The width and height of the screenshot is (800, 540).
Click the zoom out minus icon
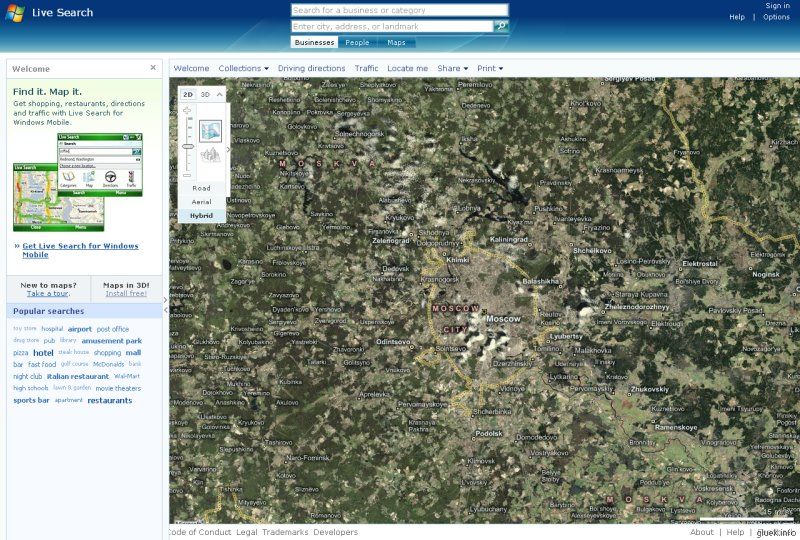click(187, 174)
